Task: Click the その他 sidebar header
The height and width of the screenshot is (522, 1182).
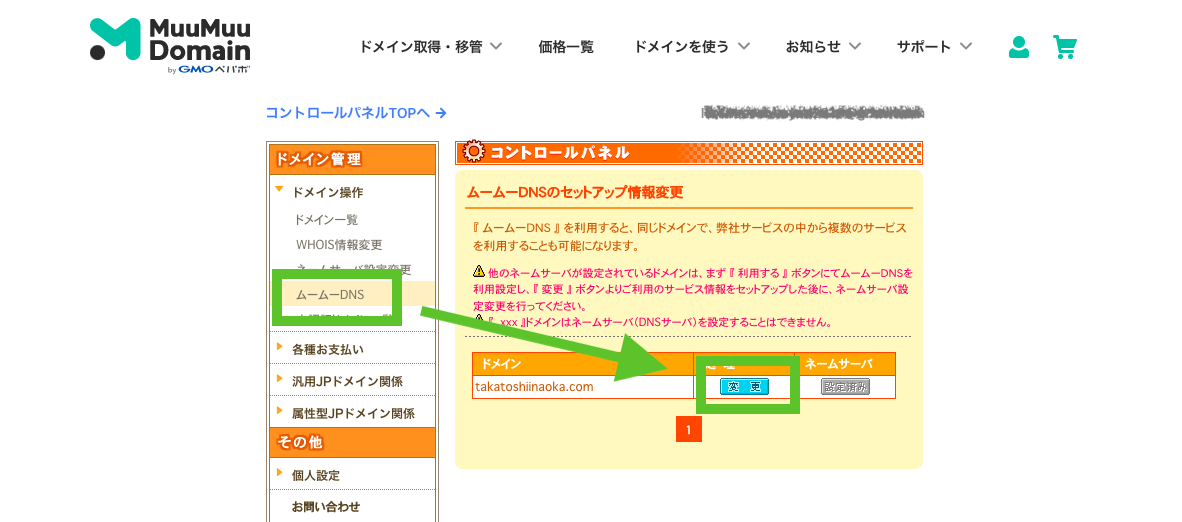Action: click(352, 442)
